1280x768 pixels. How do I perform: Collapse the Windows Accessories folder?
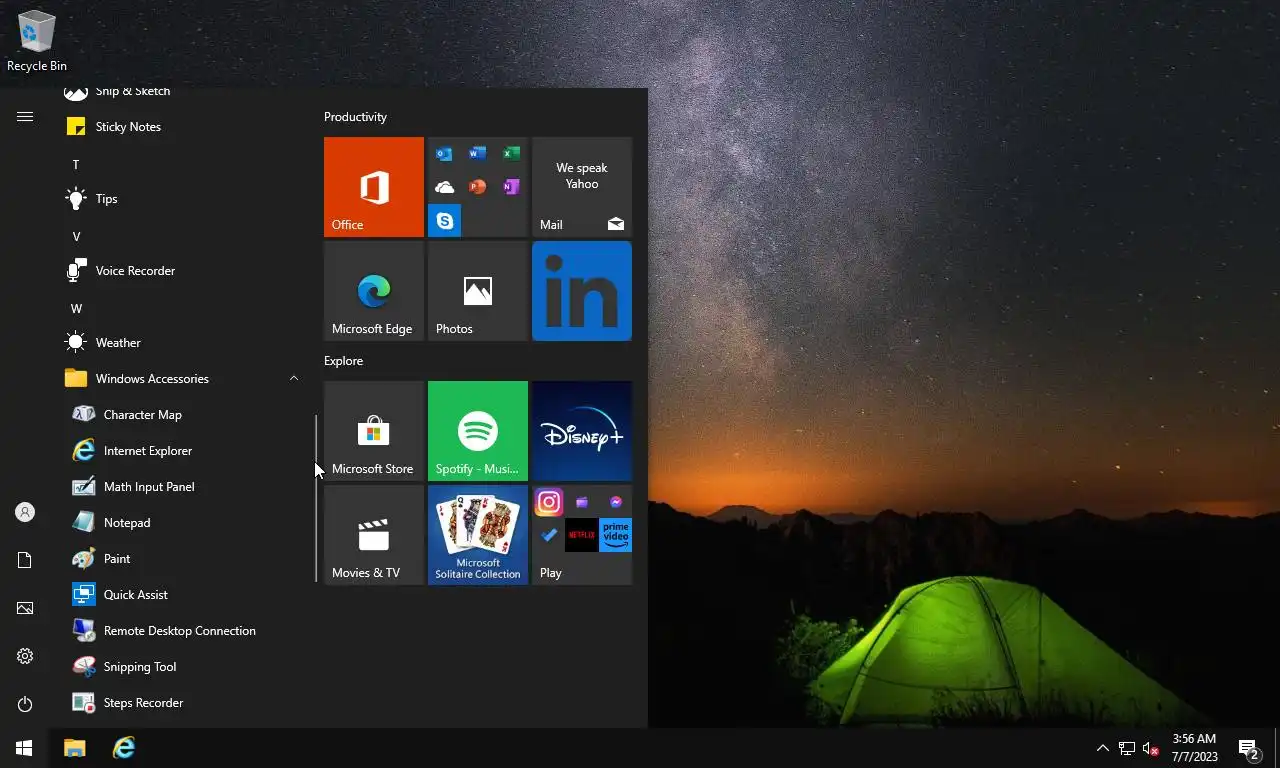click(180, 379)
